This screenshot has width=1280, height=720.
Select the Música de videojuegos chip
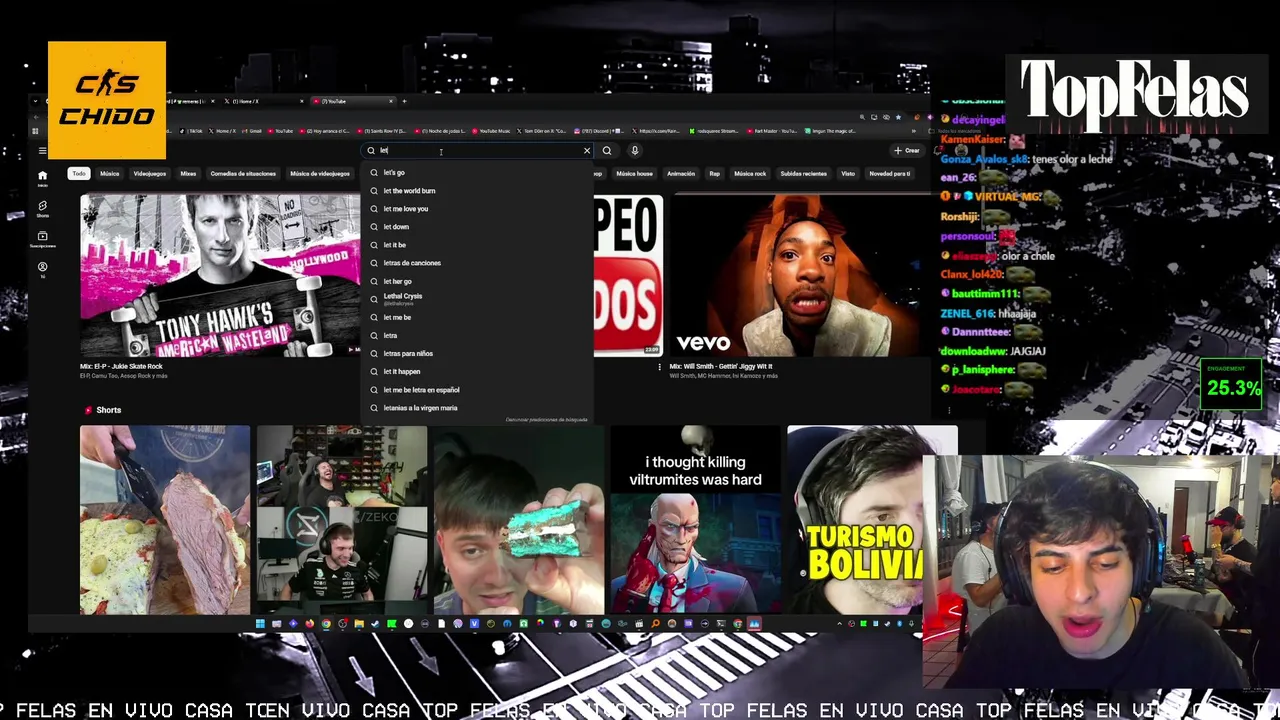point(320,174)
